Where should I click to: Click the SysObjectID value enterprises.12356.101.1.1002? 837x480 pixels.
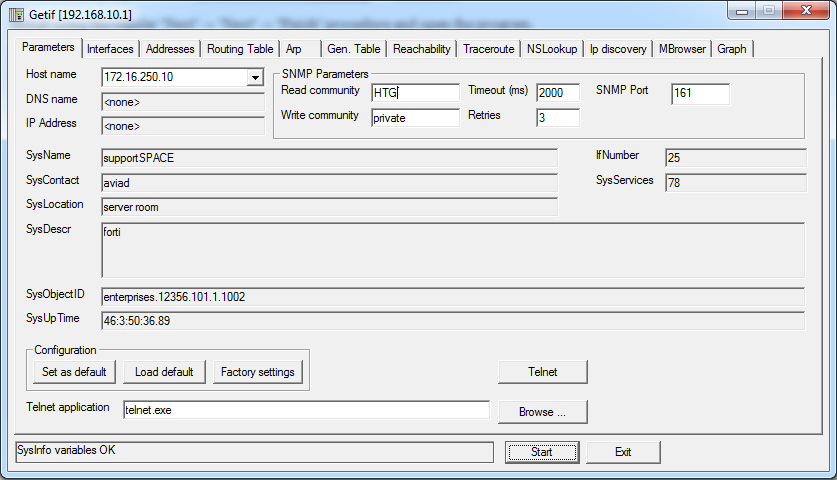[453, 297]
